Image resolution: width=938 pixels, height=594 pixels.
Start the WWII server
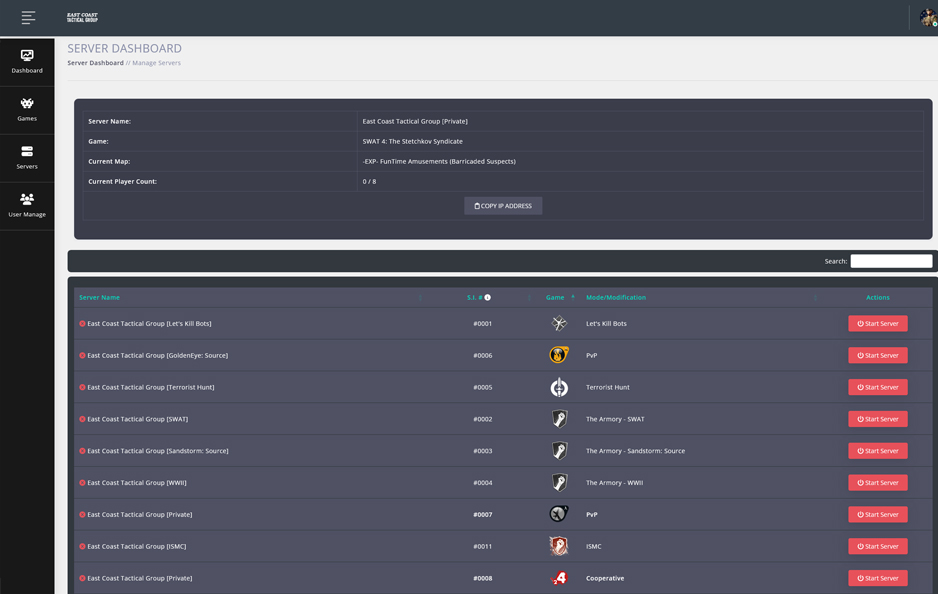tap(877, 483)
